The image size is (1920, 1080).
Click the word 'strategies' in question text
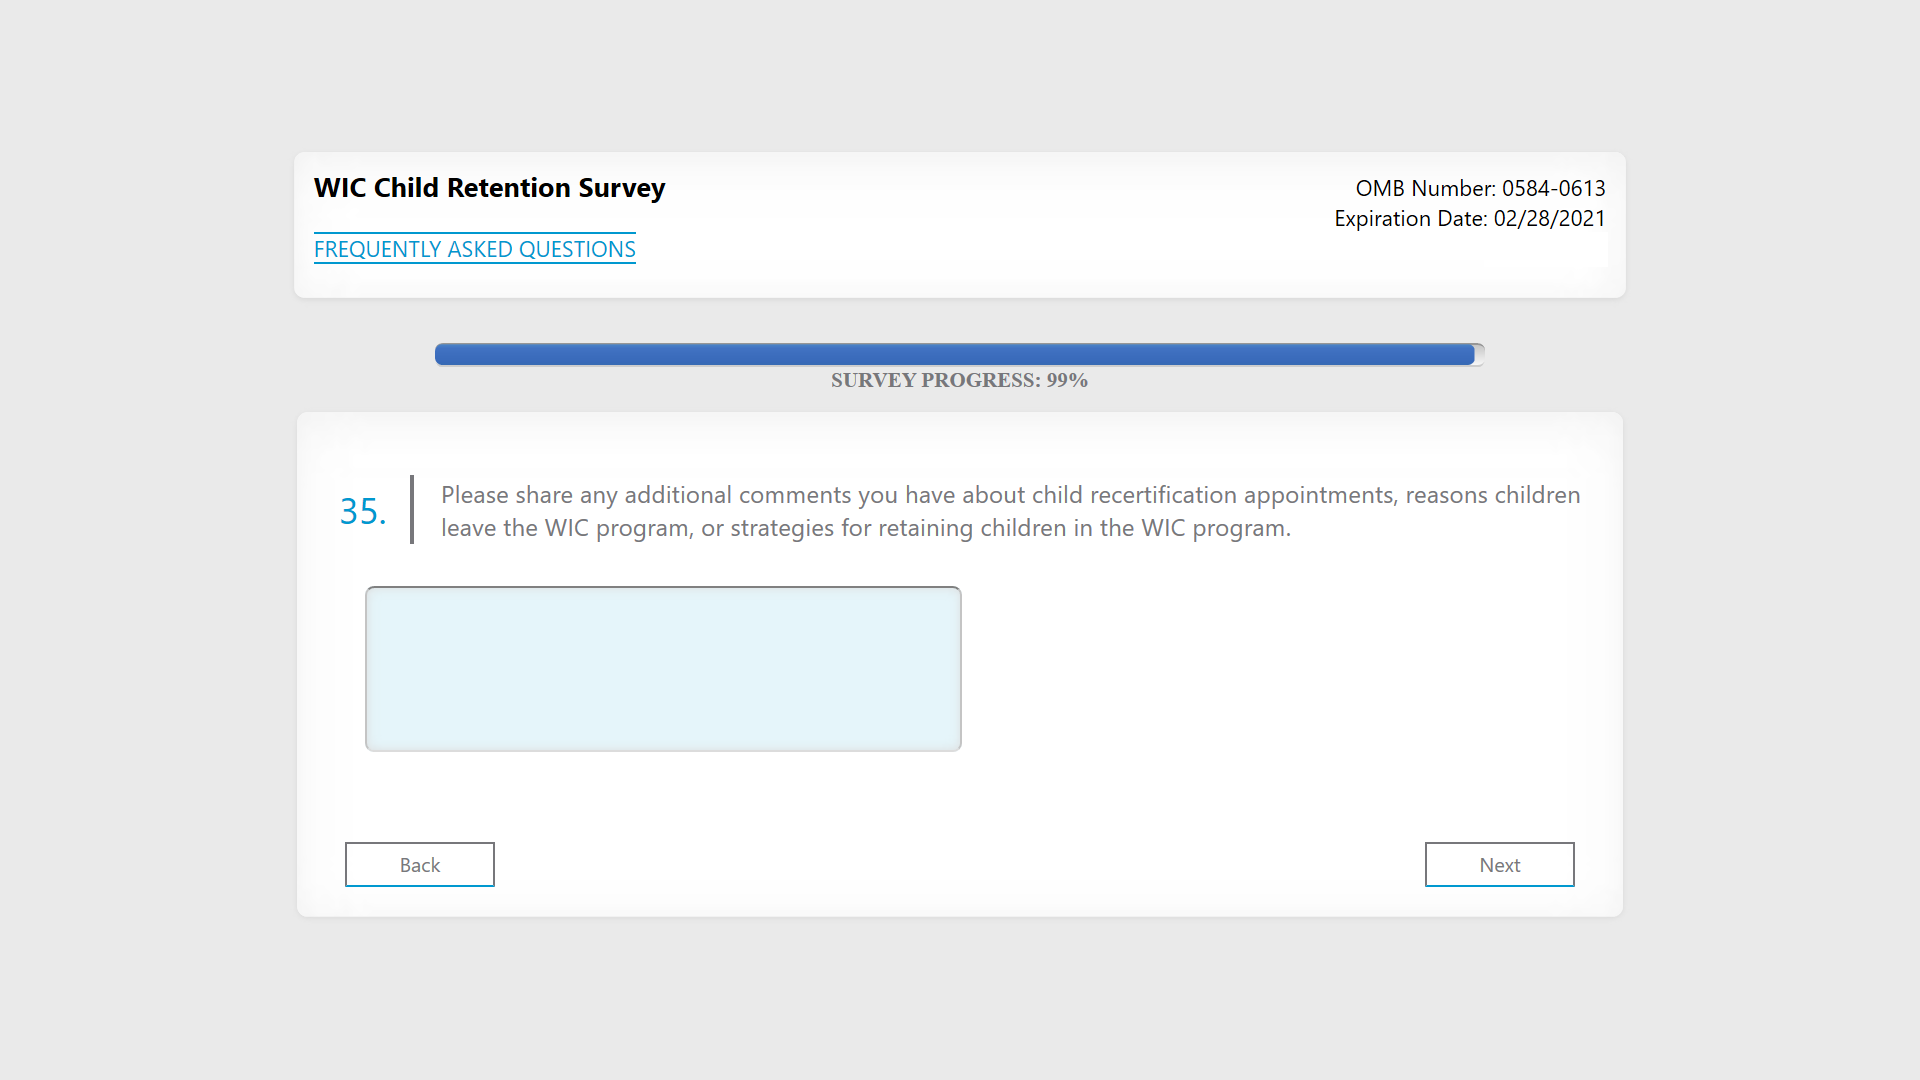coord(782,528)
